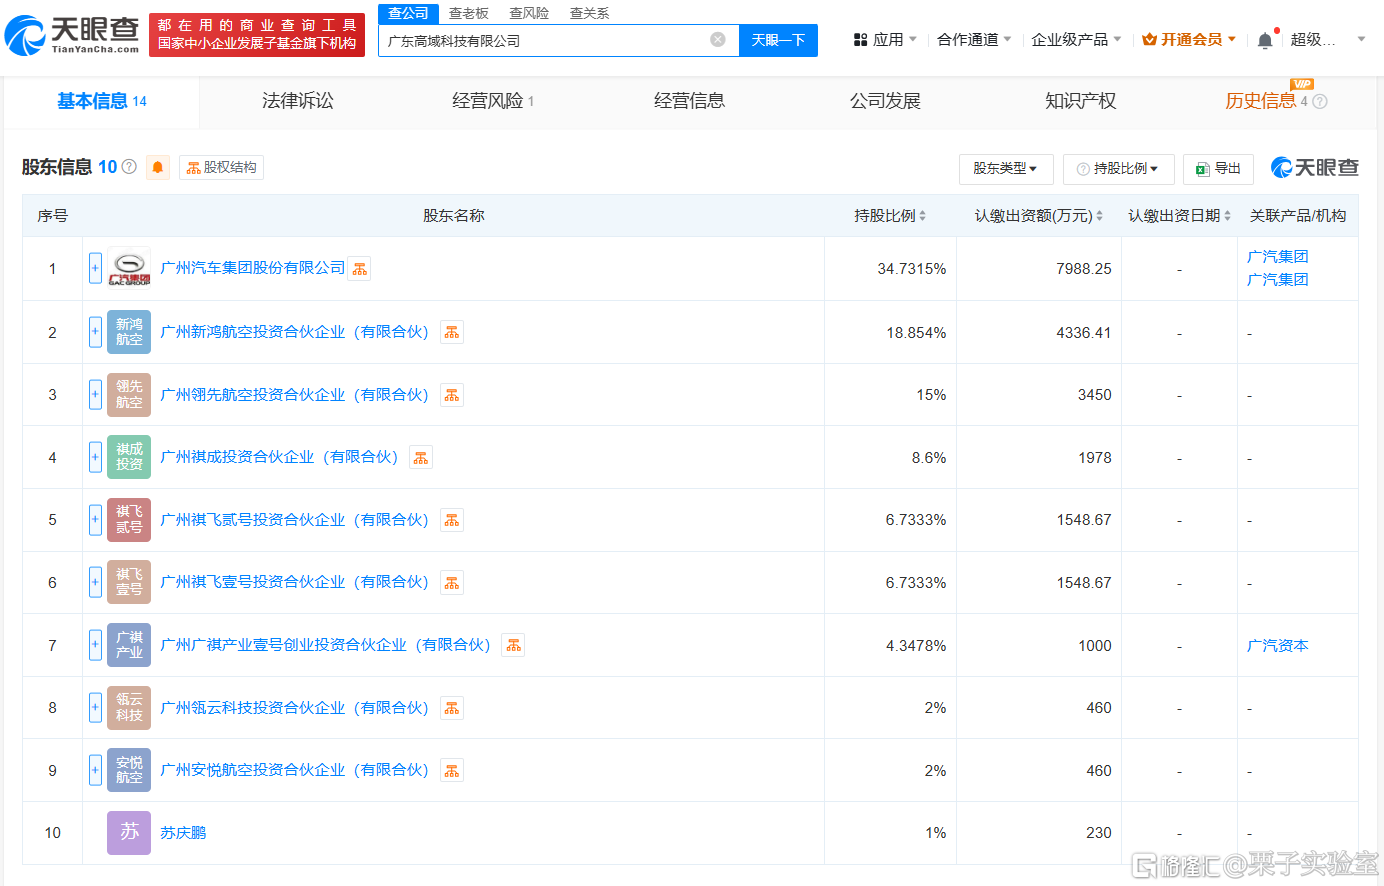
Task: Click the purple 苏 avatar for 苏庆鹏
Action: tap(129, 833)
